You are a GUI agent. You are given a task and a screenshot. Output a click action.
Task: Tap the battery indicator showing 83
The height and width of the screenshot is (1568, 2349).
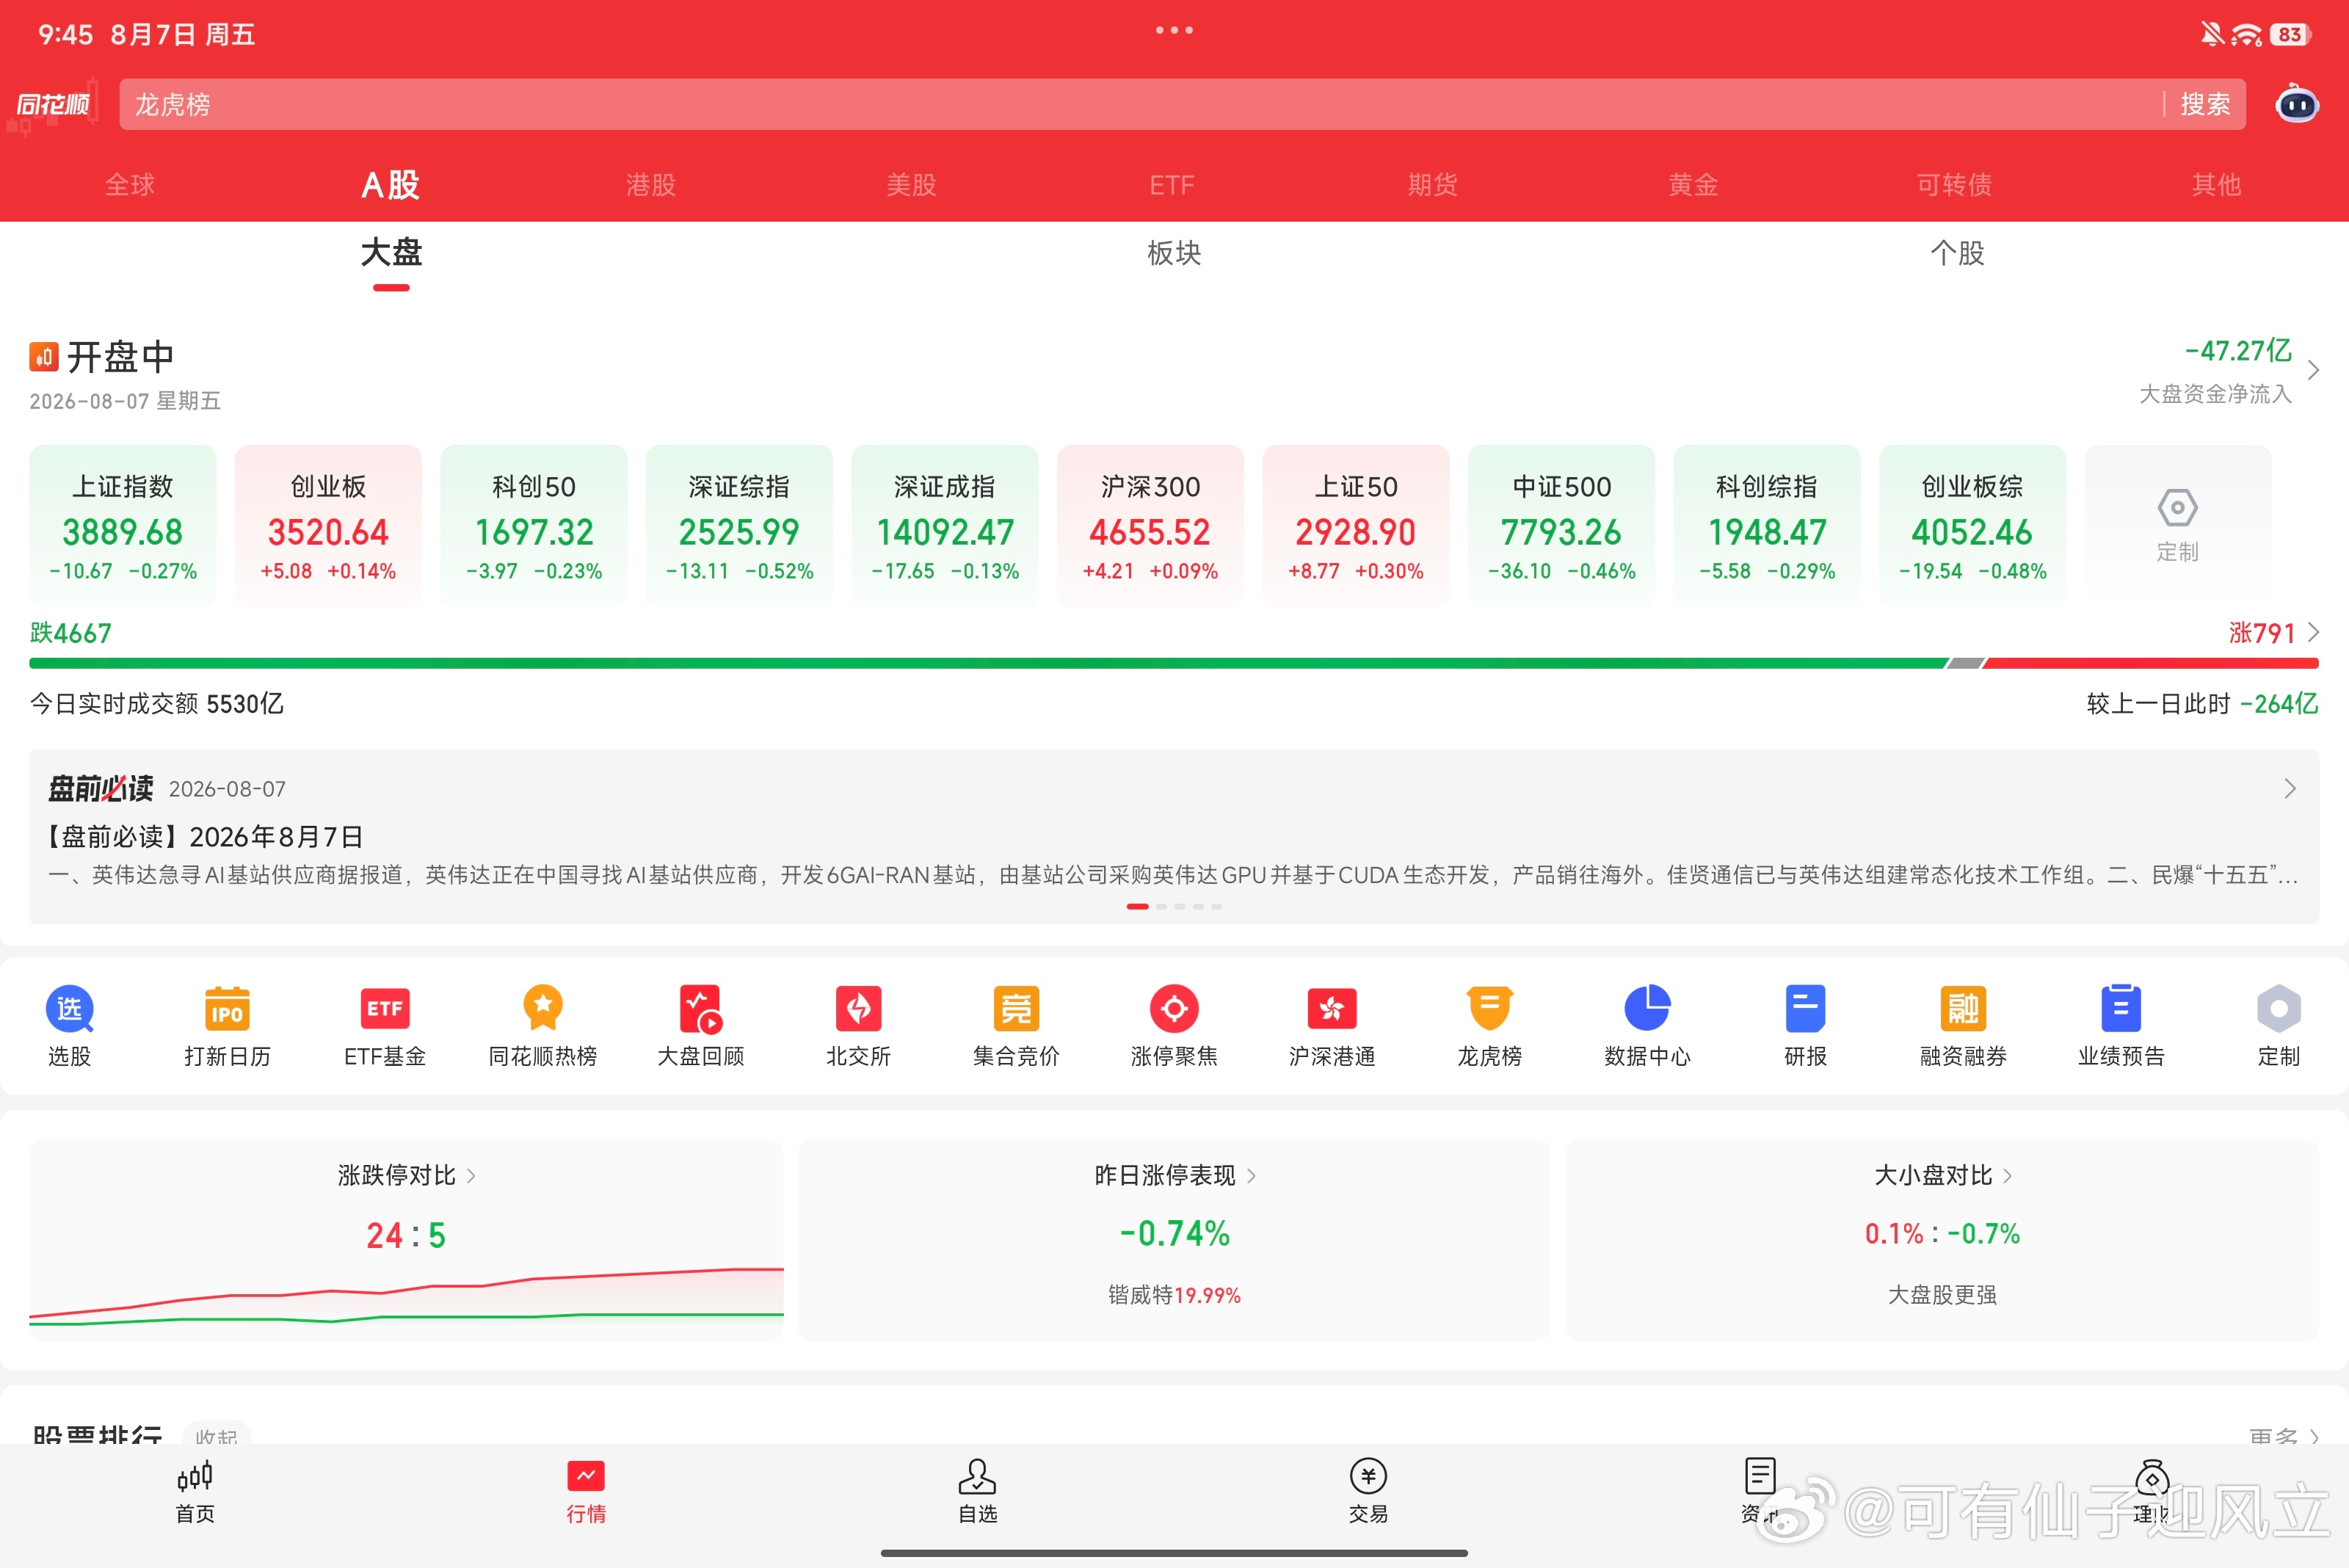[x=2291, y=34]
